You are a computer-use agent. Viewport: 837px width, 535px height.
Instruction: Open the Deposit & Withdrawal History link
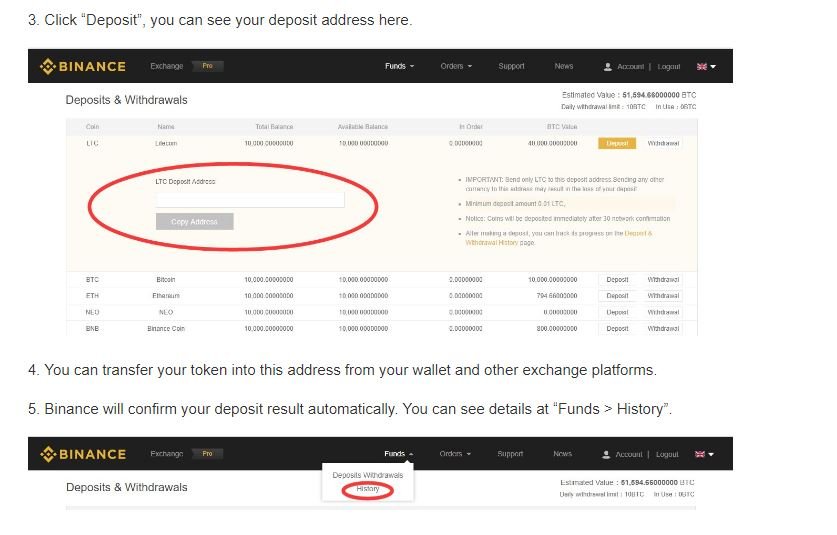tap(559, 238)
